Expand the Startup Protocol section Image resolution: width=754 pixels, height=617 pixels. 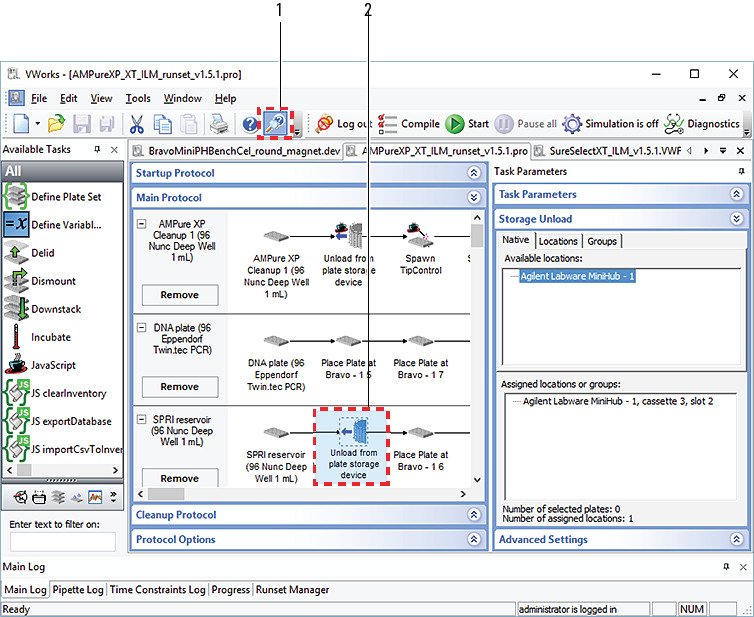(473, 173)
